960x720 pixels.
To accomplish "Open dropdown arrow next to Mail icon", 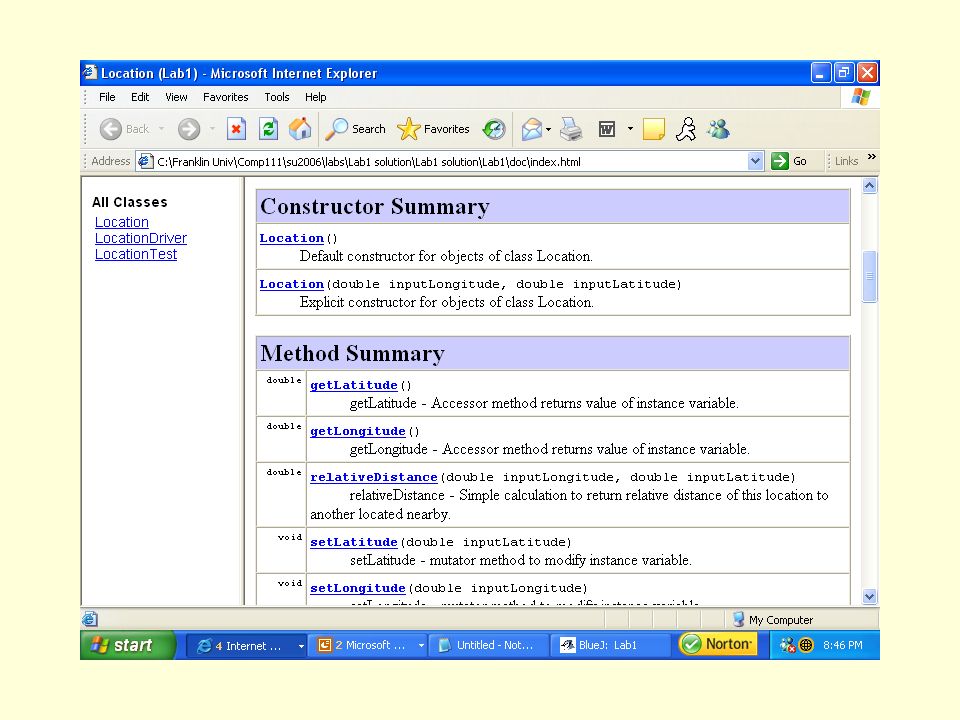I will click(x=548, y=129).
